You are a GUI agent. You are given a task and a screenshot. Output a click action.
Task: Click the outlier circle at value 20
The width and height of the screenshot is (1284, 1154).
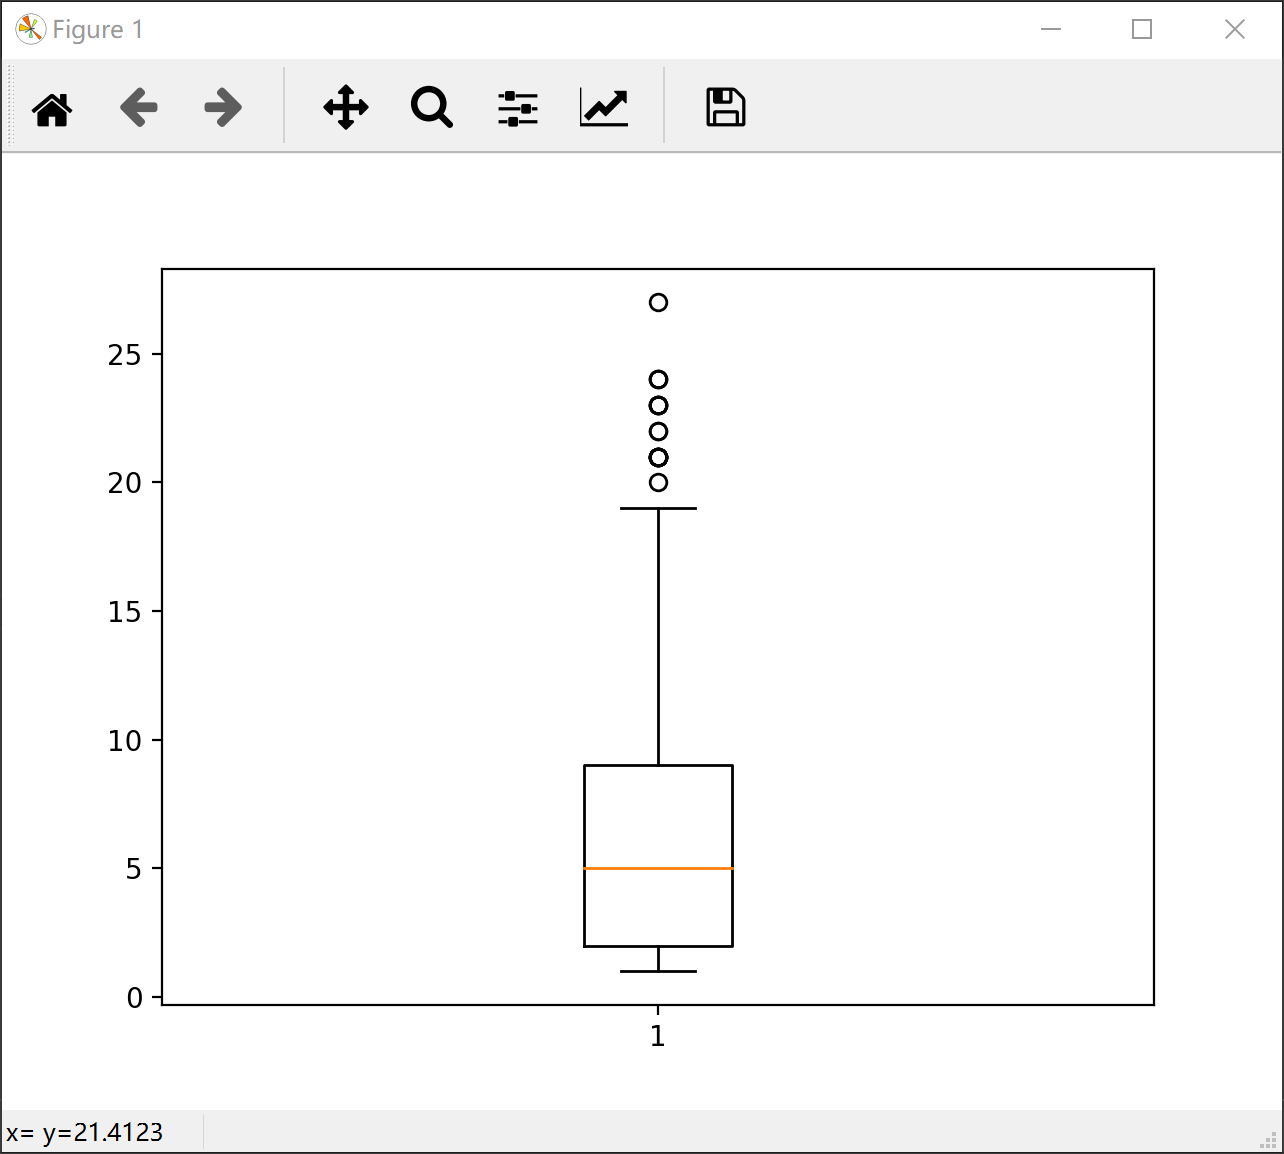(658, 482)
